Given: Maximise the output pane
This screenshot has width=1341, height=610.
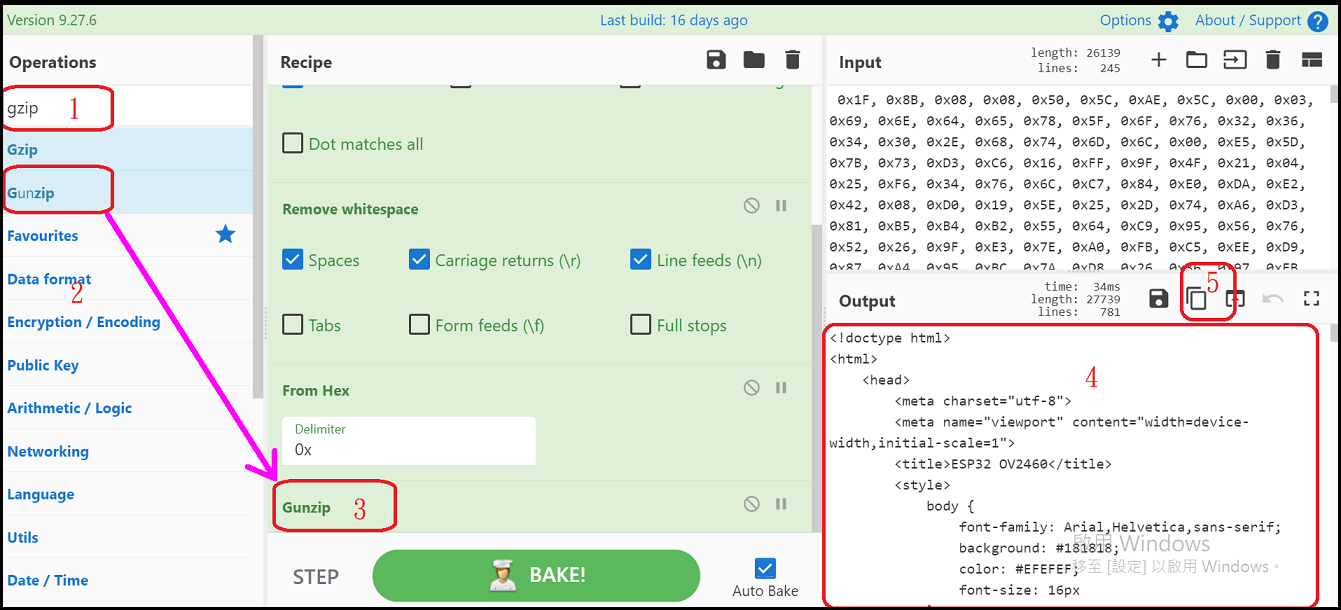Looking at the screenshot, I should point(1312,298).
